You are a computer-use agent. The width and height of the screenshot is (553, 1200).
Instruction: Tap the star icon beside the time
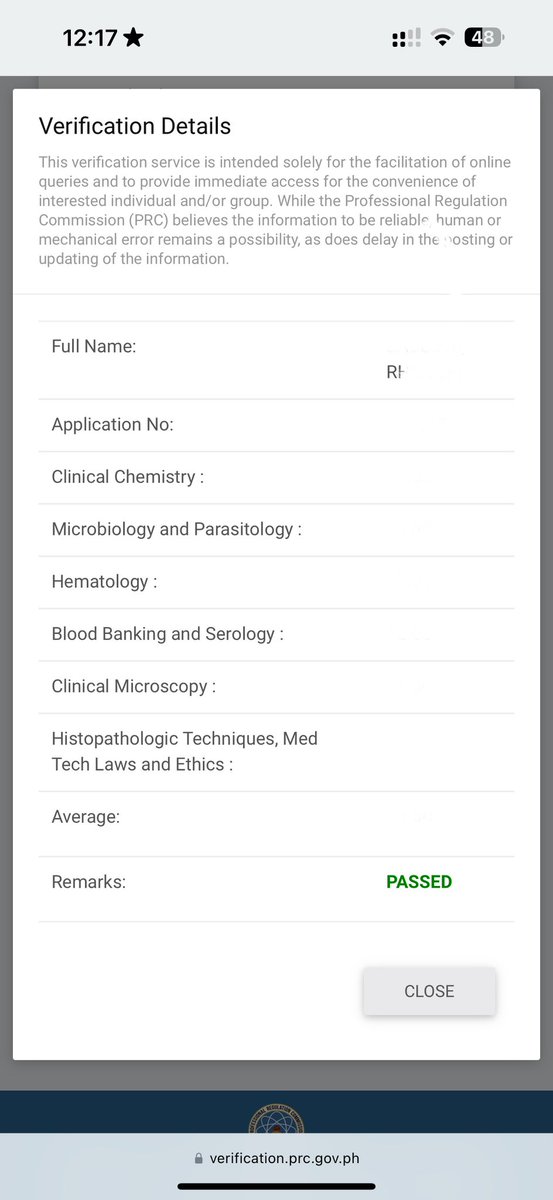134,38
